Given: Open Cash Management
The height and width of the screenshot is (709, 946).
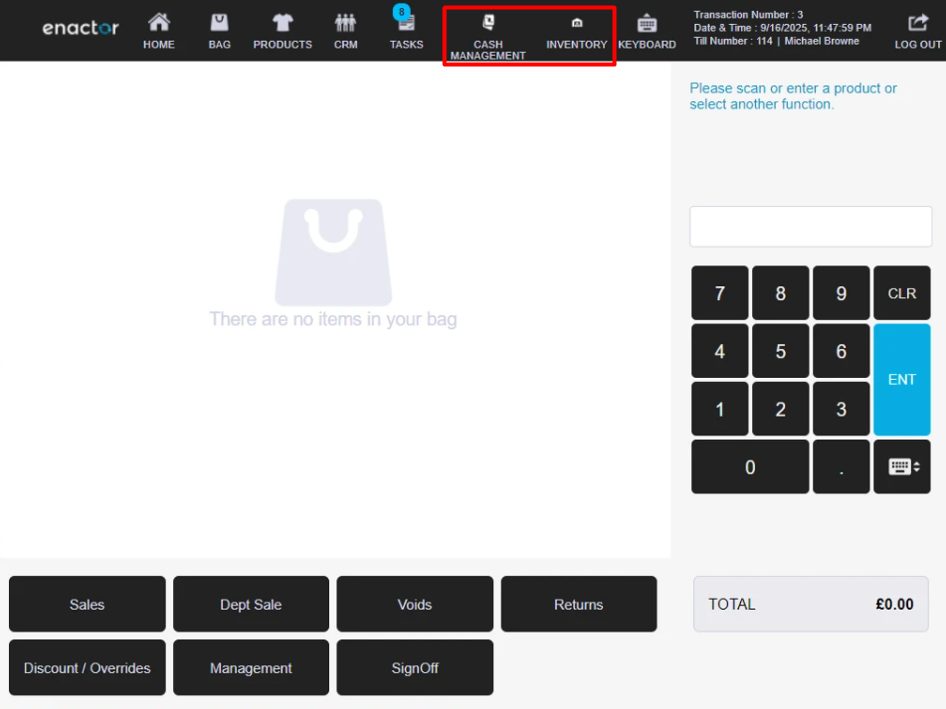Looking at the screenshot, I should coord(487,30).
